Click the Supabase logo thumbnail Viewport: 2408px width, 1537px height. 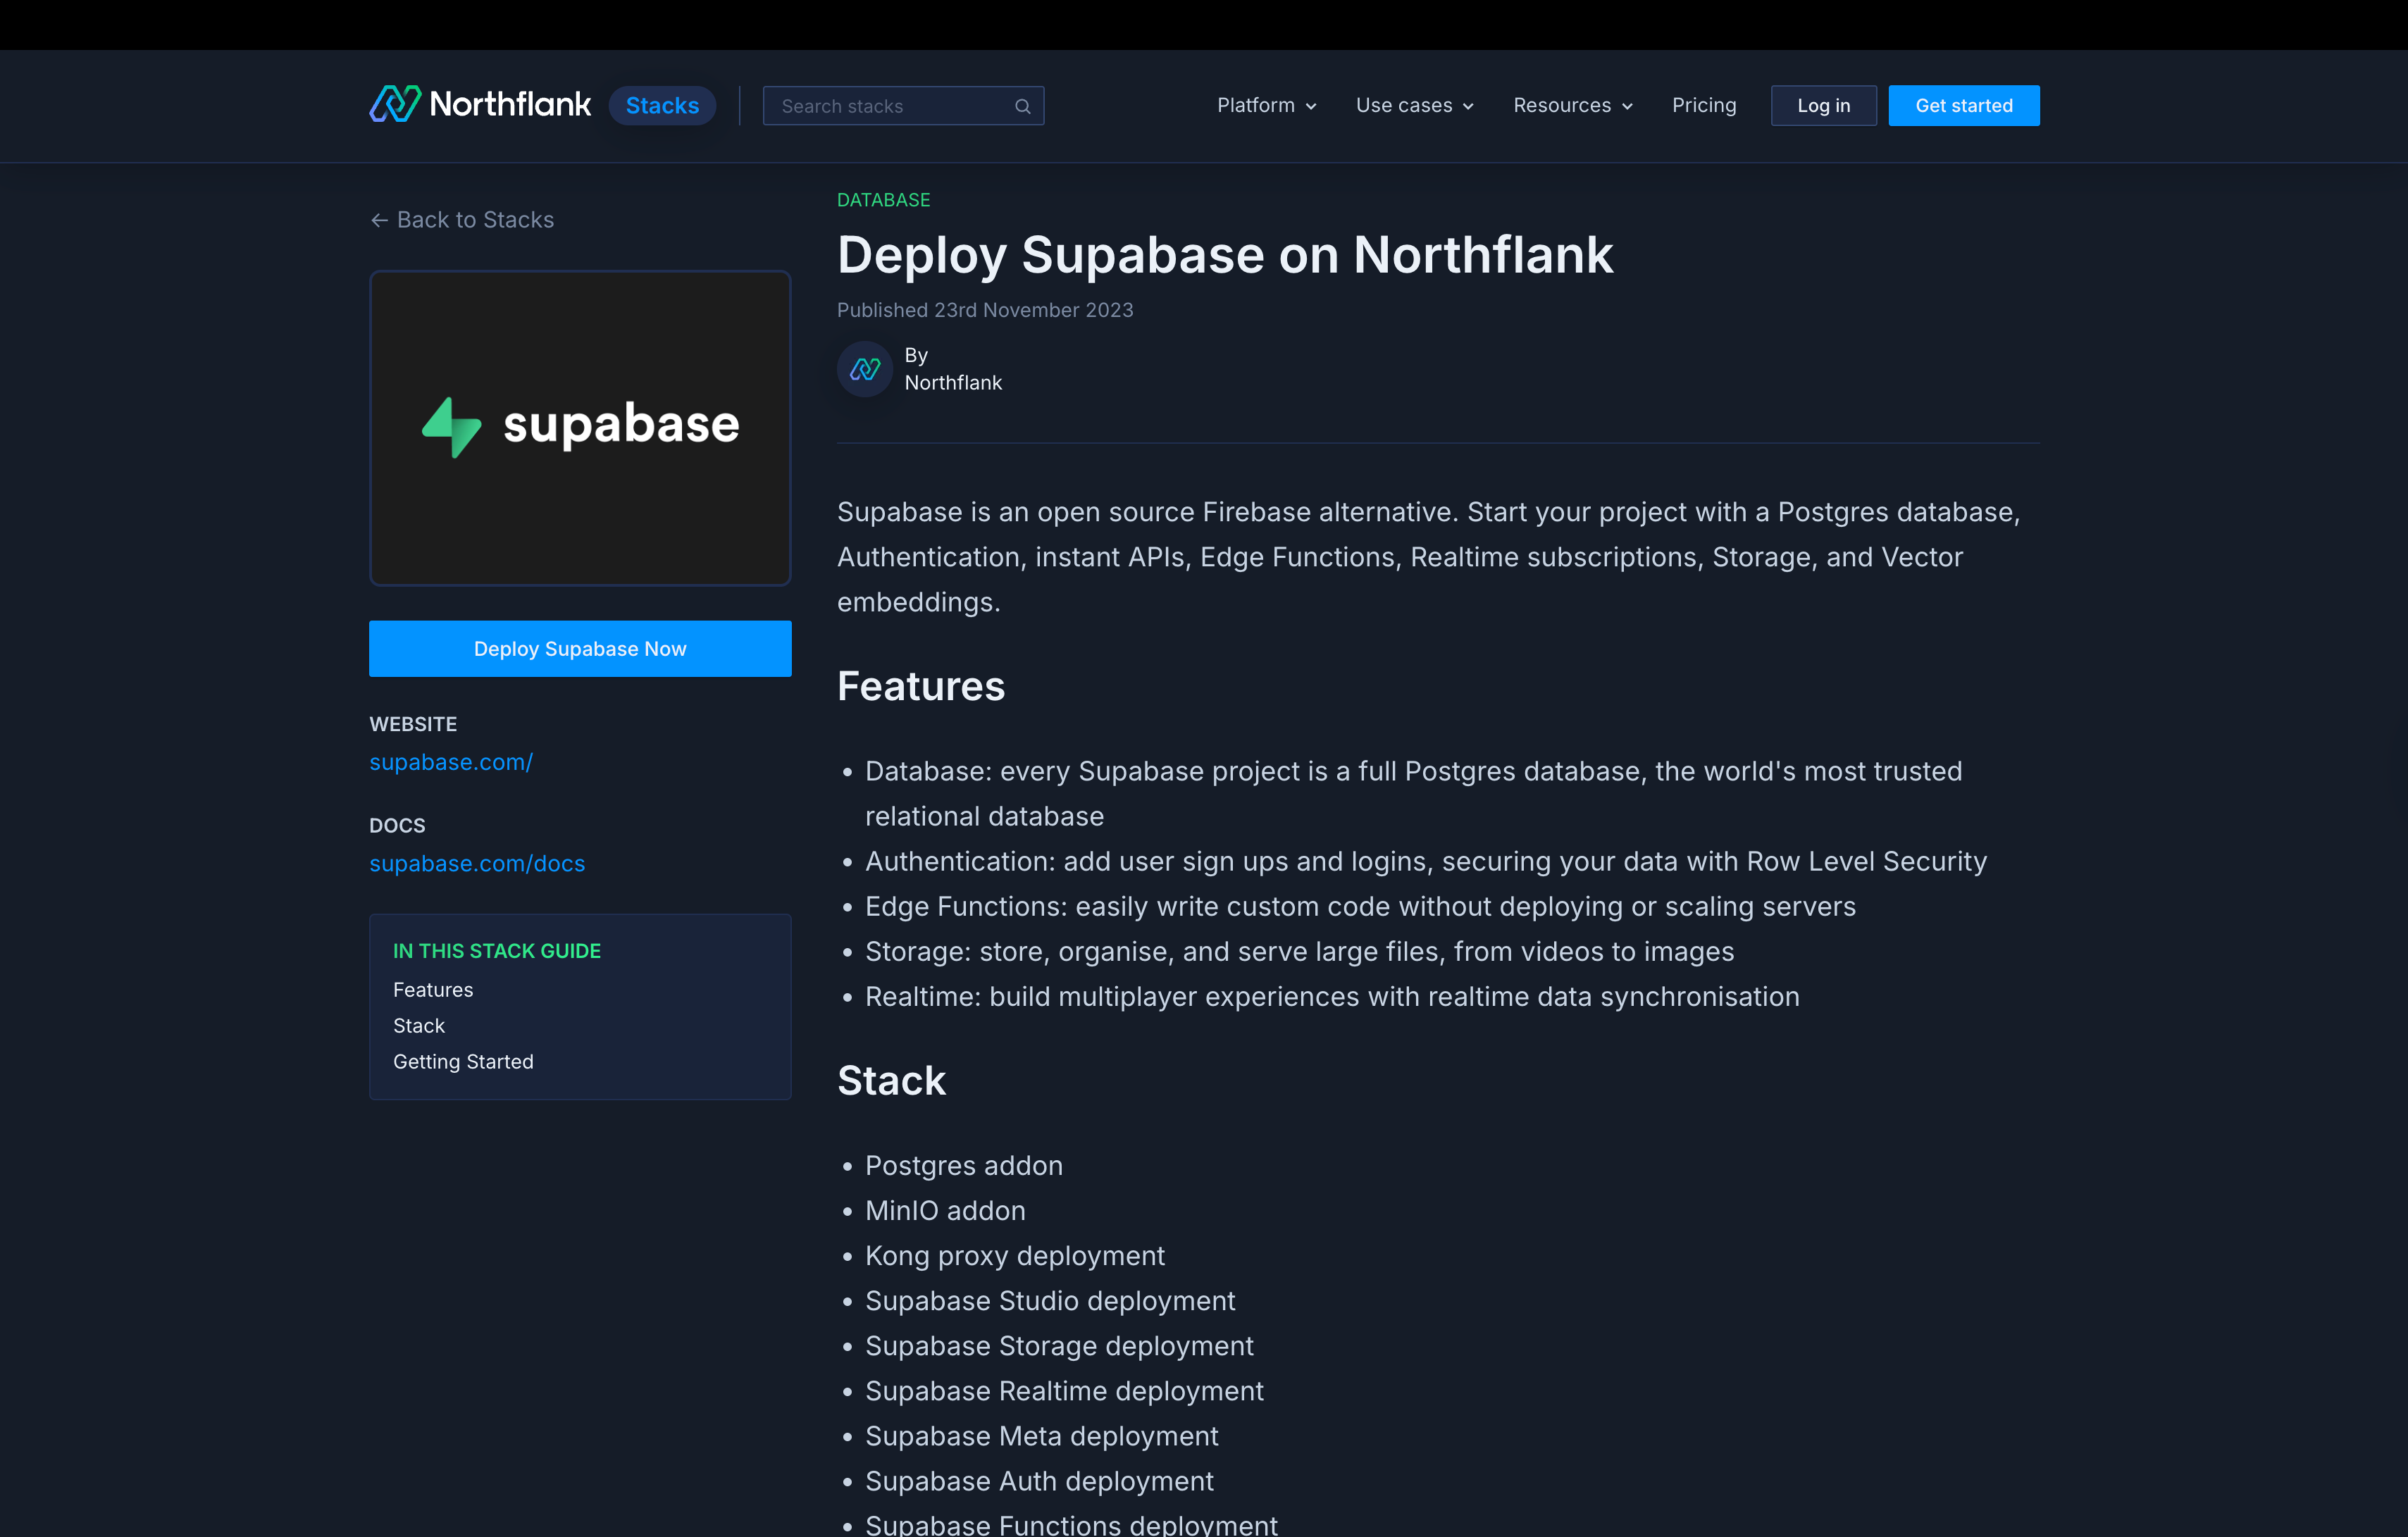tap(580, 428)
